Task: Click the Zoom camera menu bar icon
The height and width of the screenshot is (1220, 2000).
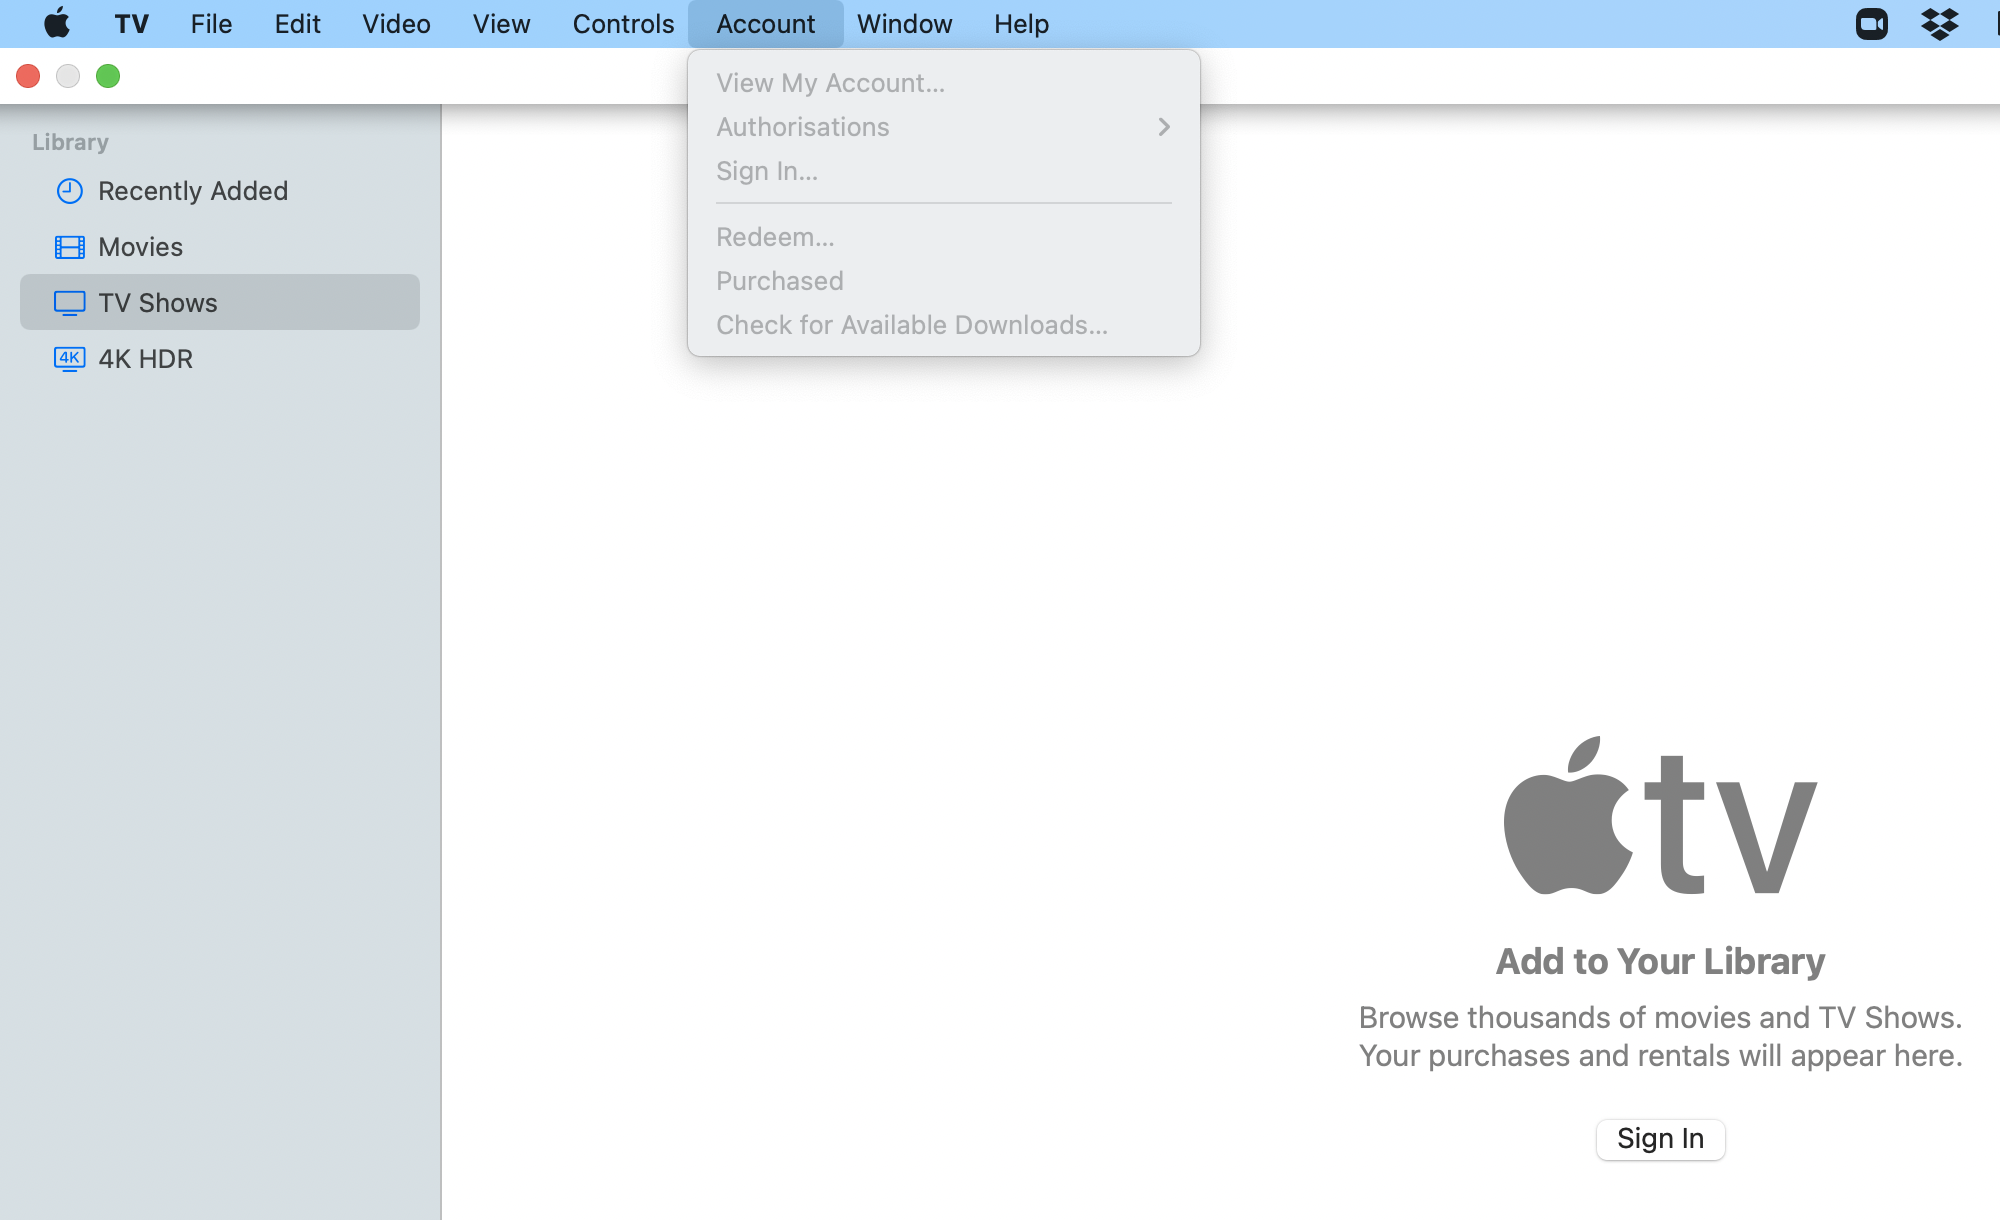Action: pyautogui.click(x=1871, y=23)
